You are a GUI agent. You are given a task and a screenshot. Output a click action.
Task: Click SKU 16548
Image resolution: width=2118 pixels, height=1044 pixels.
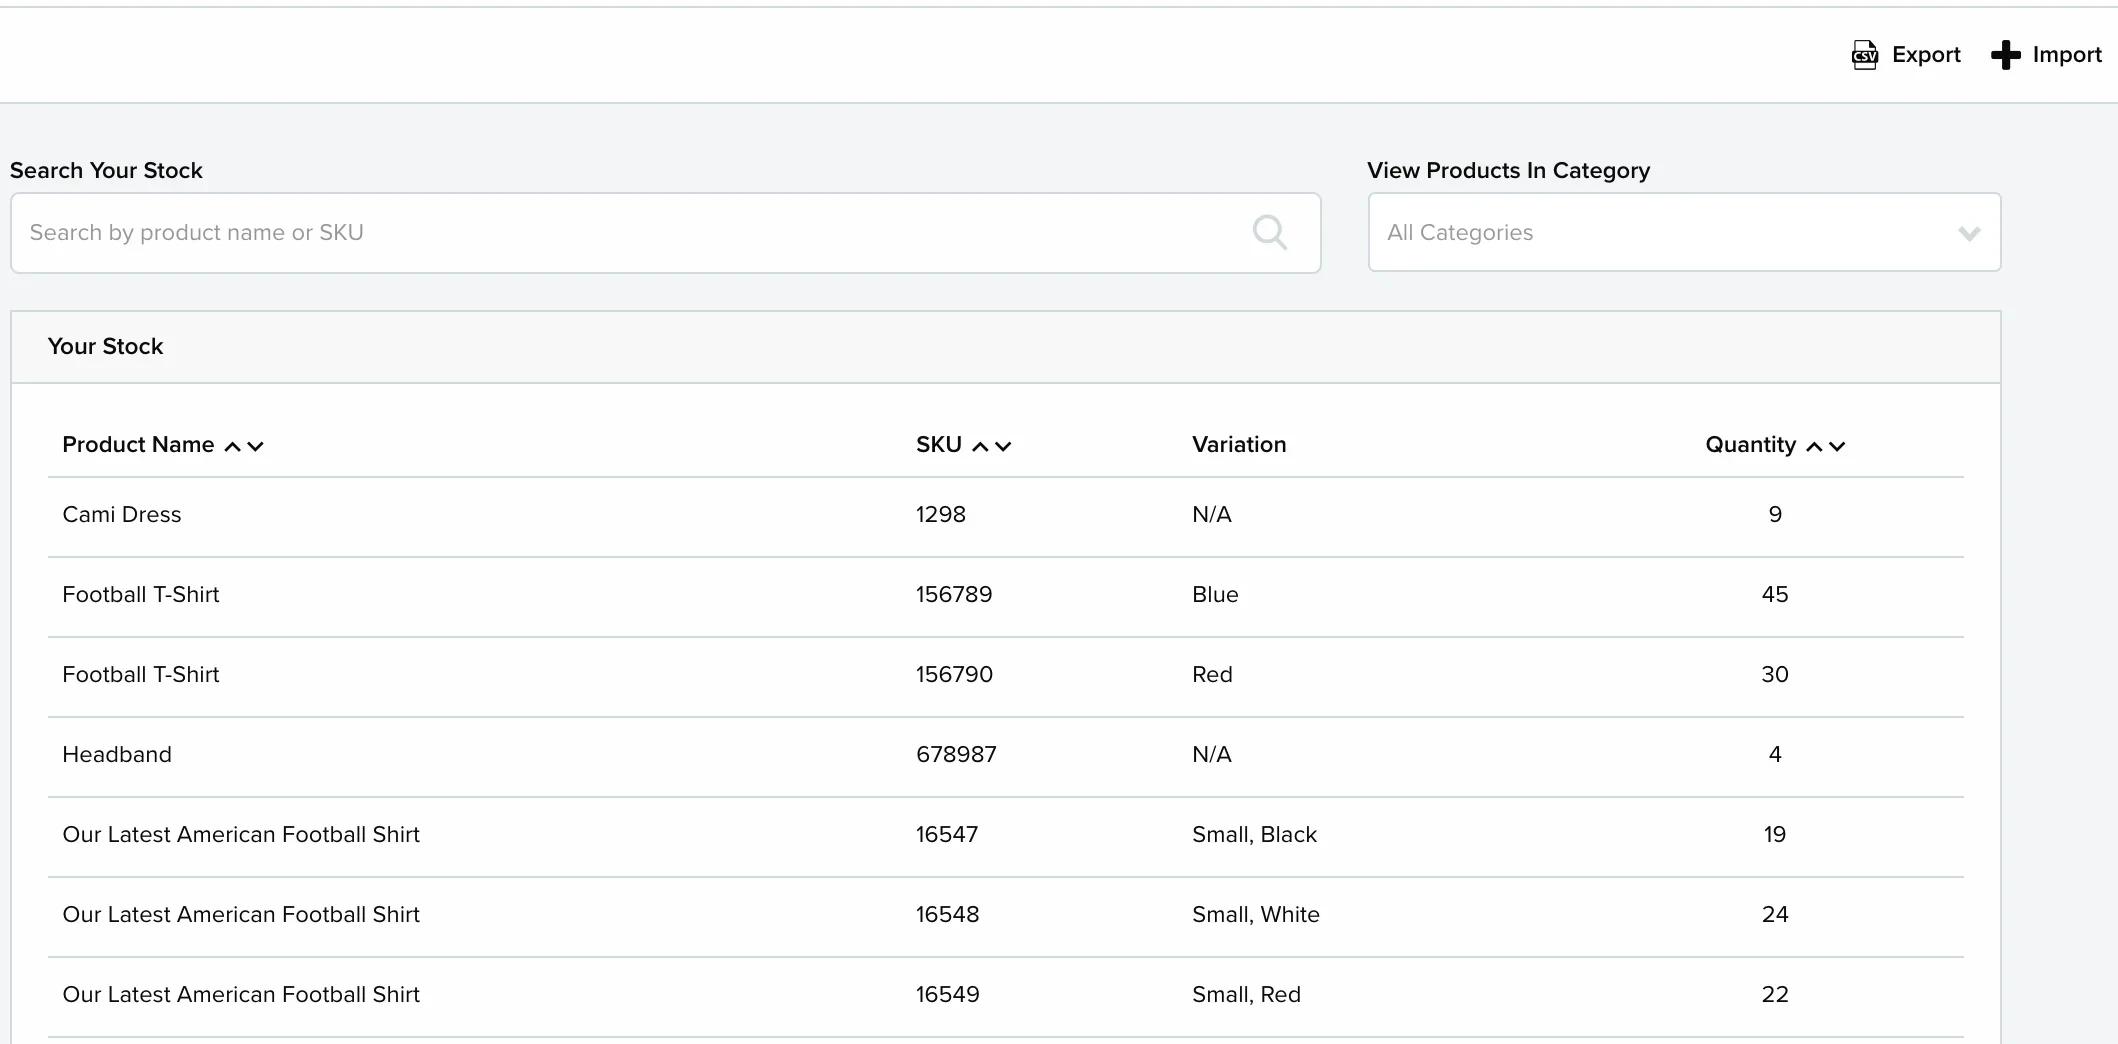[x=948, y=915]
